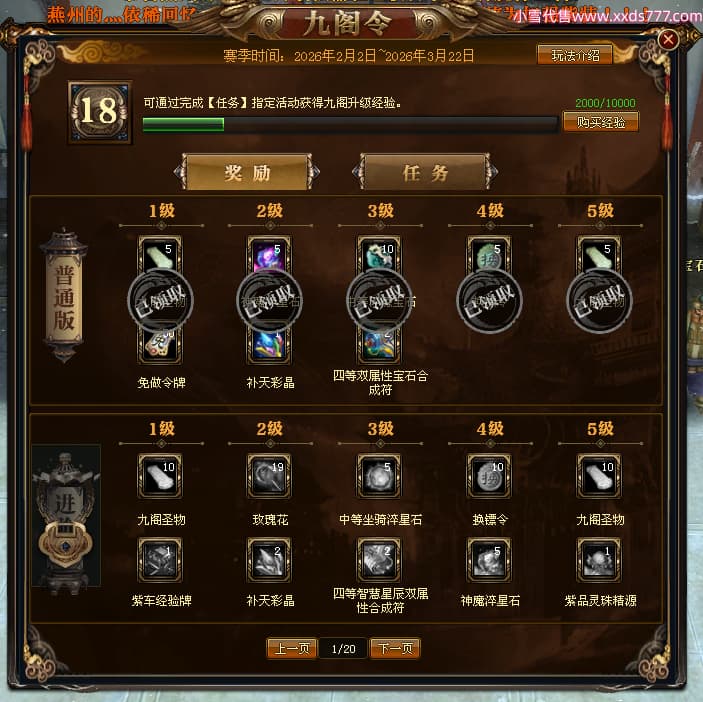Click the 九阁圣物 icon in advanced level 5

pos(599,476)
